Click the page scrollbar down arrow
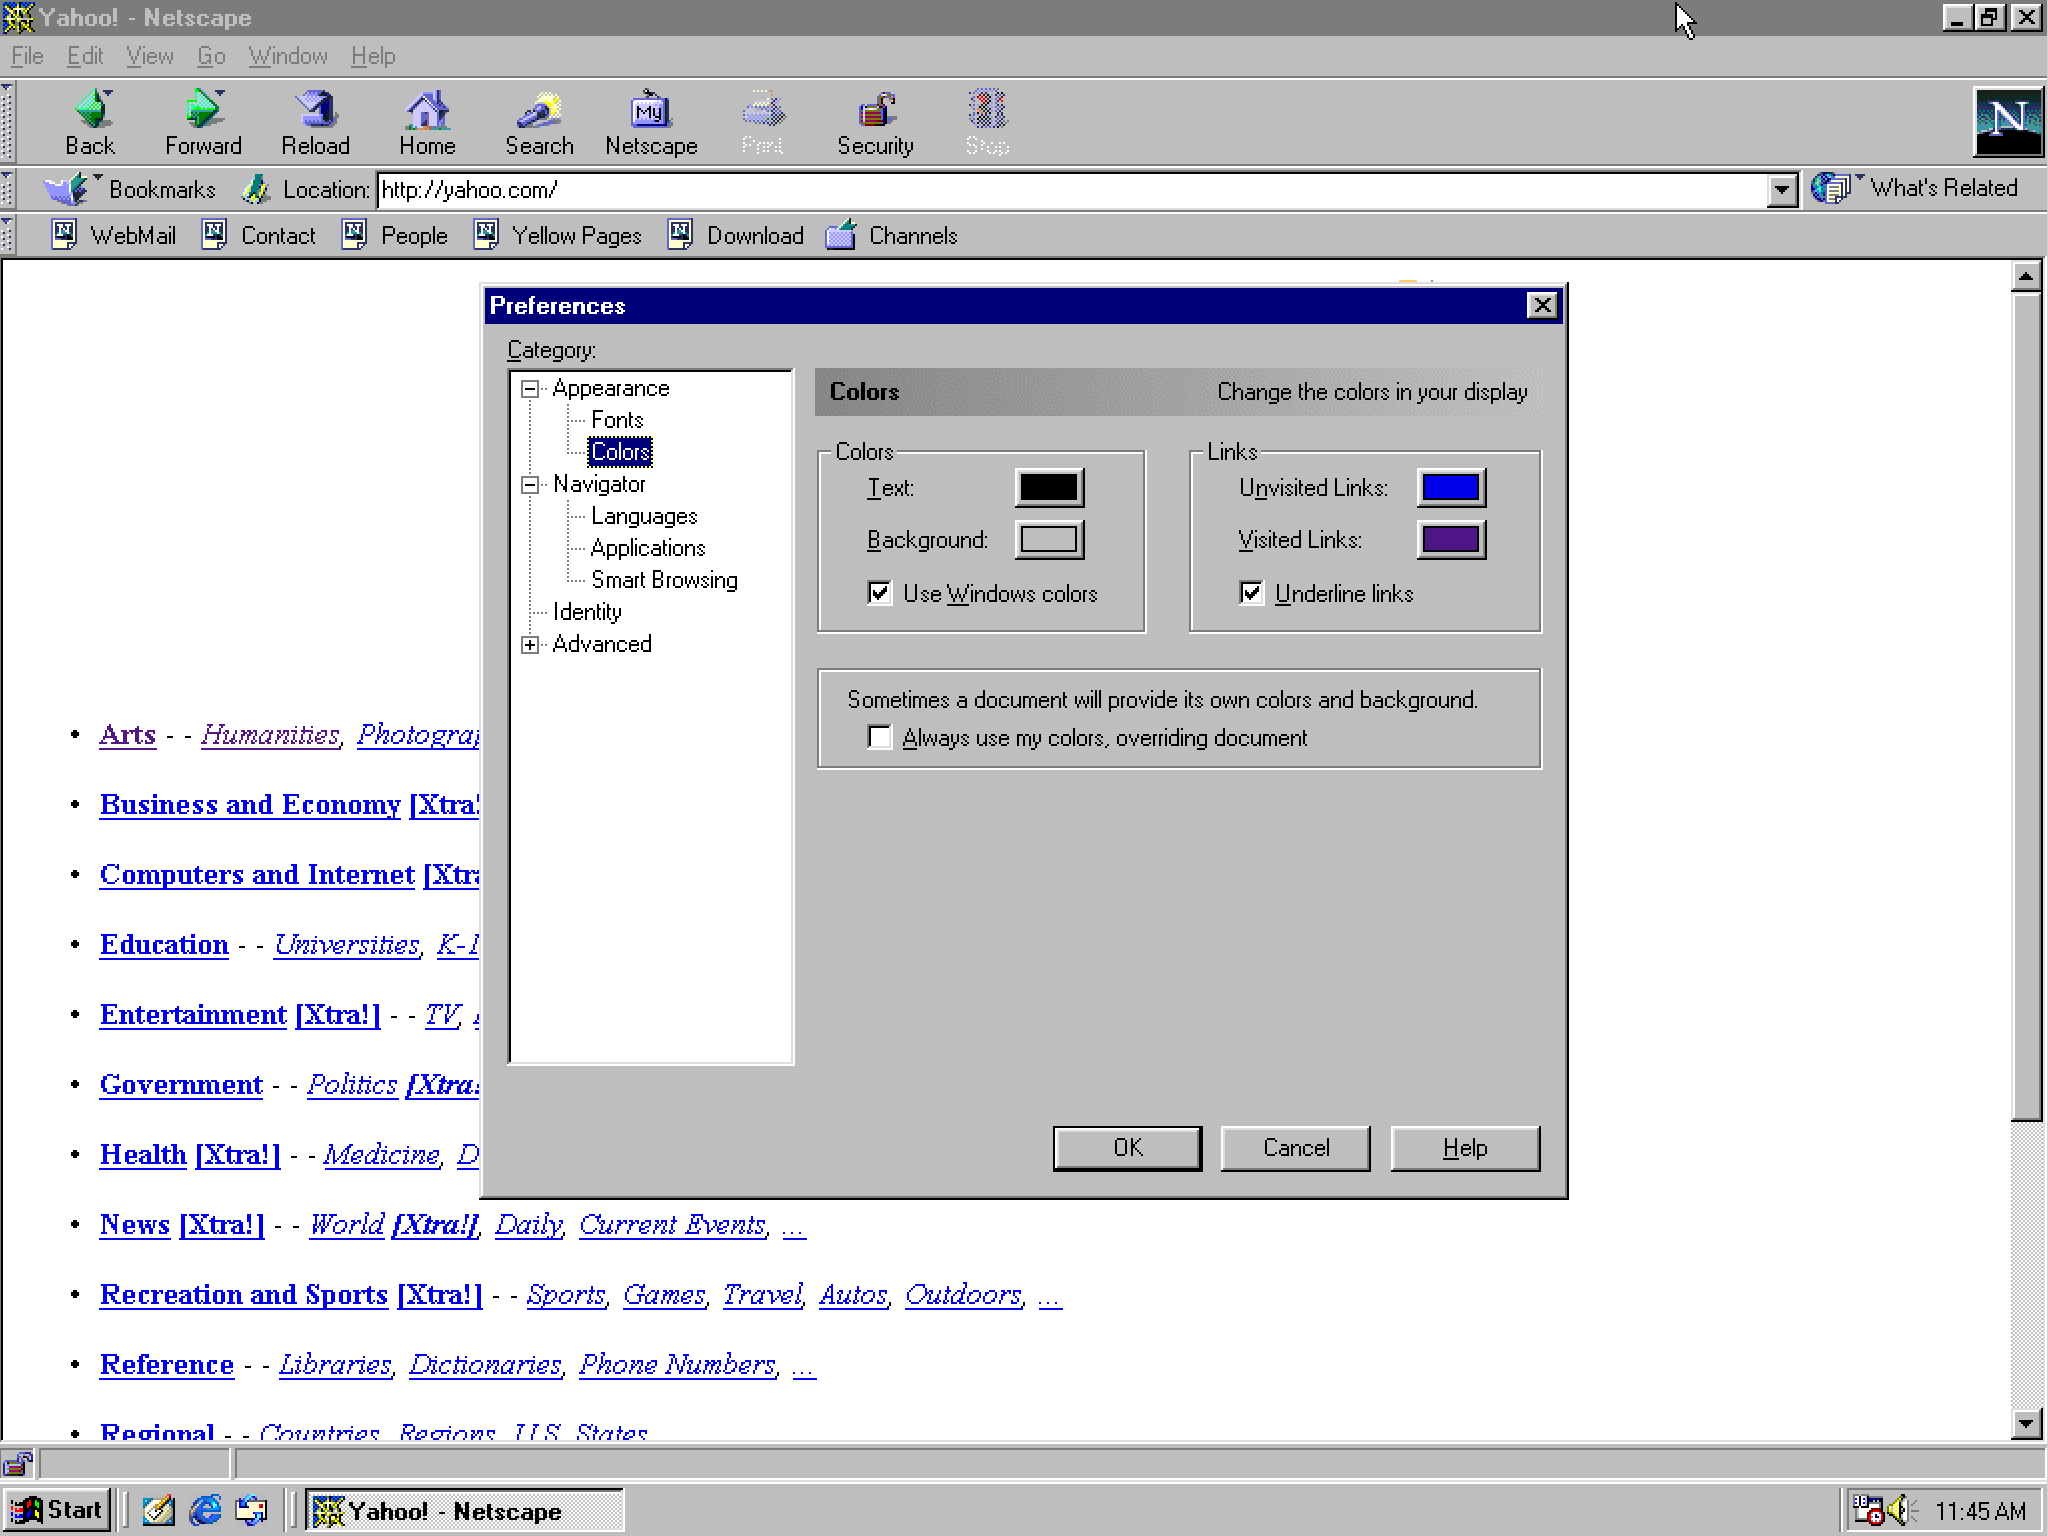 pyautogui.click(x=2026, y=1424)
